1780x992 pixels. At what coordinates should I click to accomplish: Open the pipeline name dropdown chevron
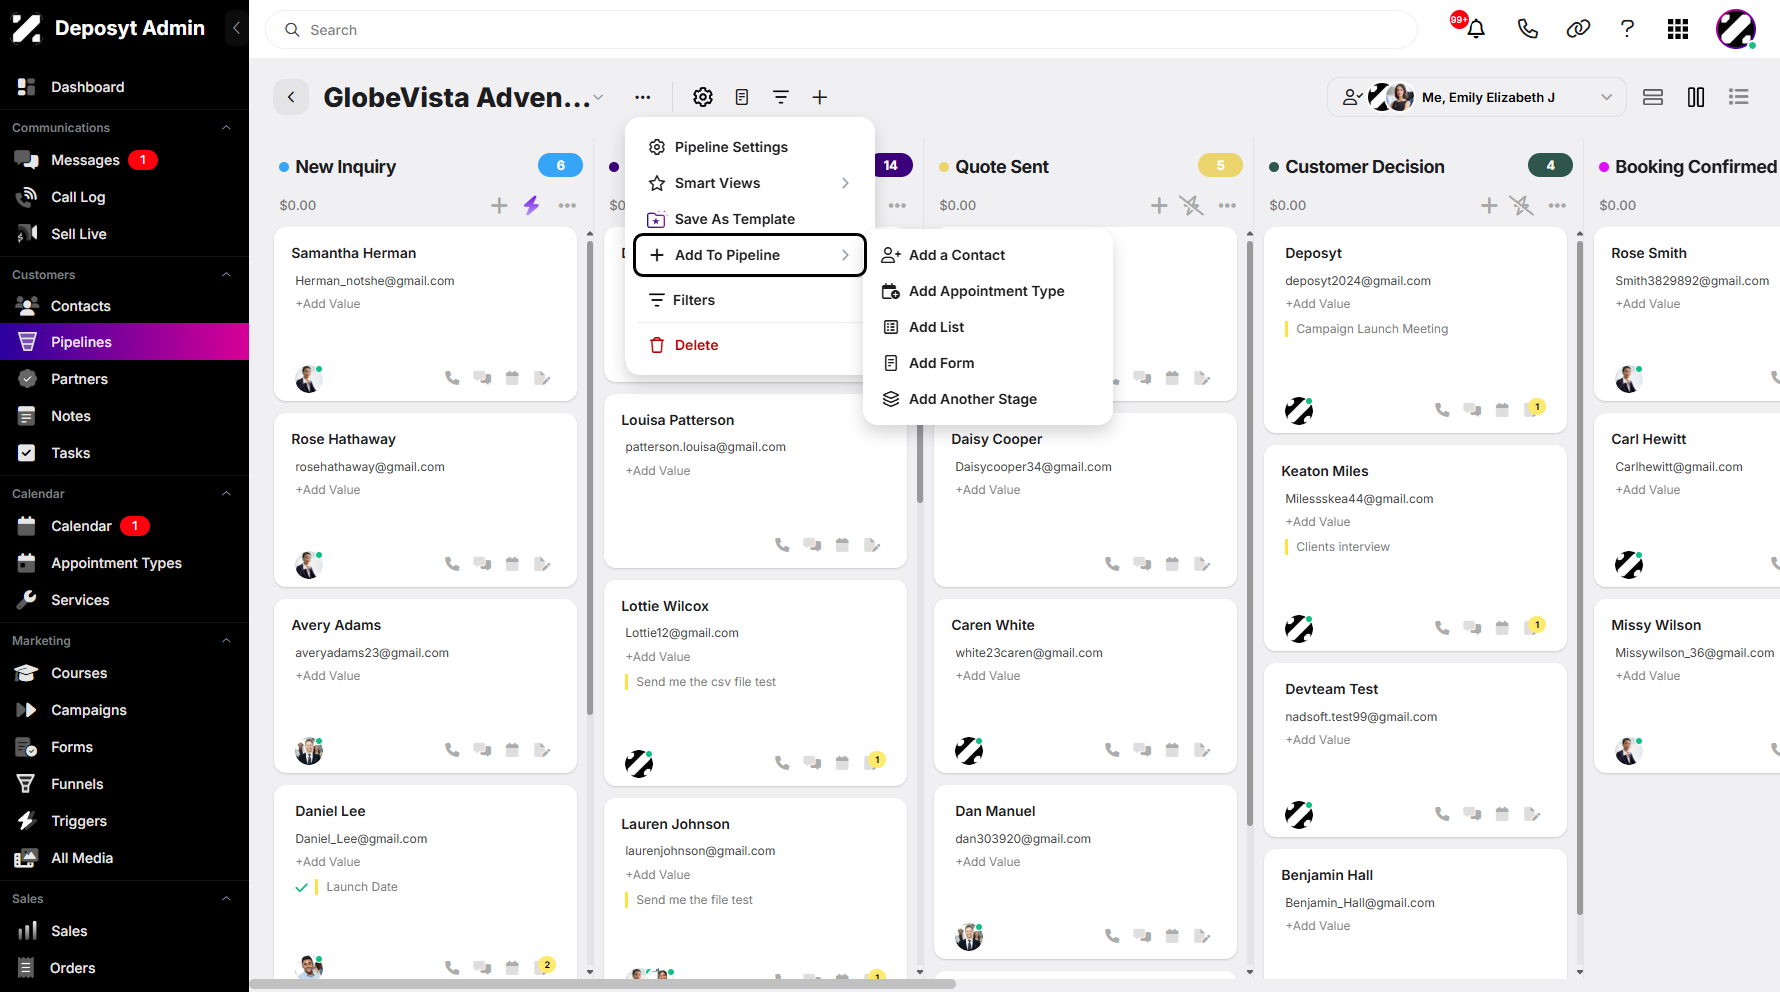point(598,98)
